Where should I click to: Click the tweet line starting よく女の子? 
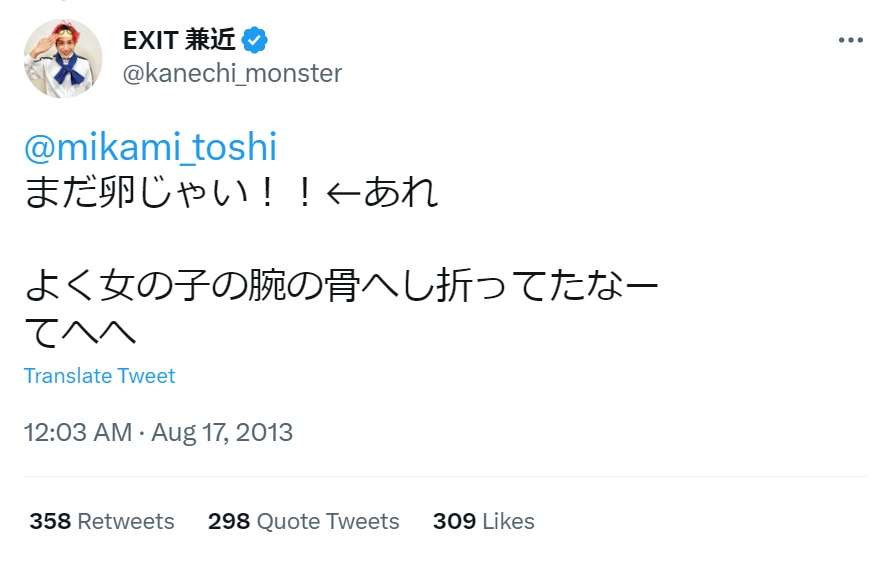340,289
